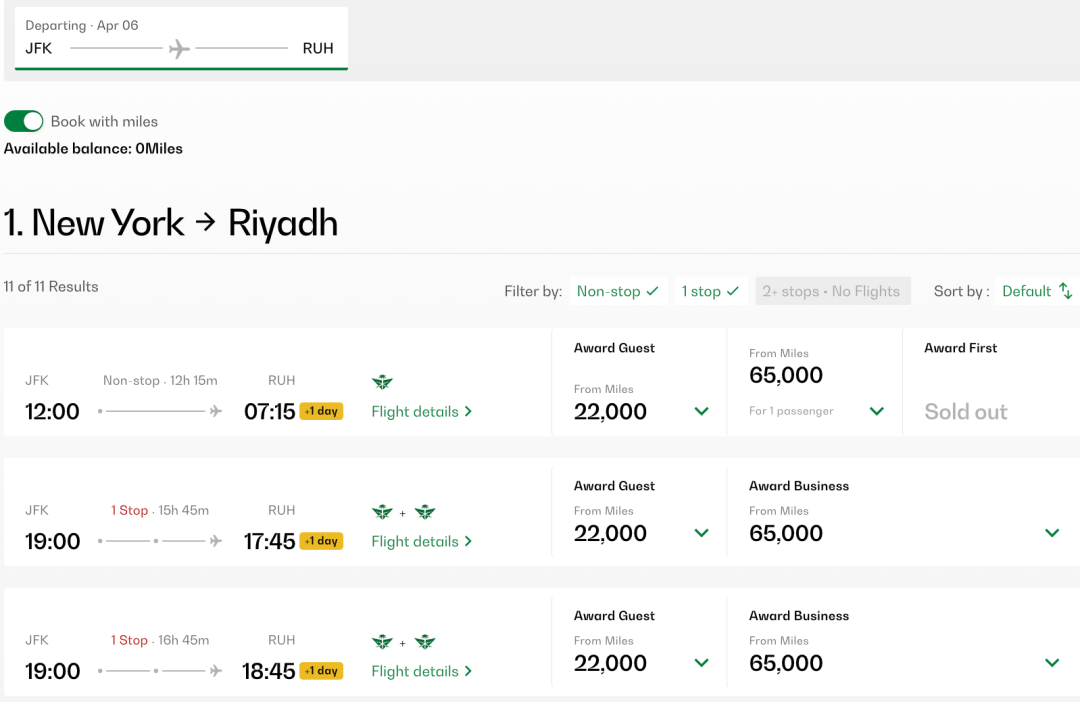Click second airline logo on 15h 45m flight
Screen dimensions: 1080x702
click(x=425, y=512)
